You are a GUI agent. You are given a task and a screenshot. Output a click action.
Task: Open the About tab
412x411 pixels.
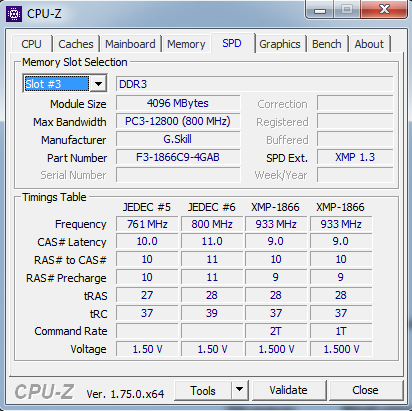point(369,44)
